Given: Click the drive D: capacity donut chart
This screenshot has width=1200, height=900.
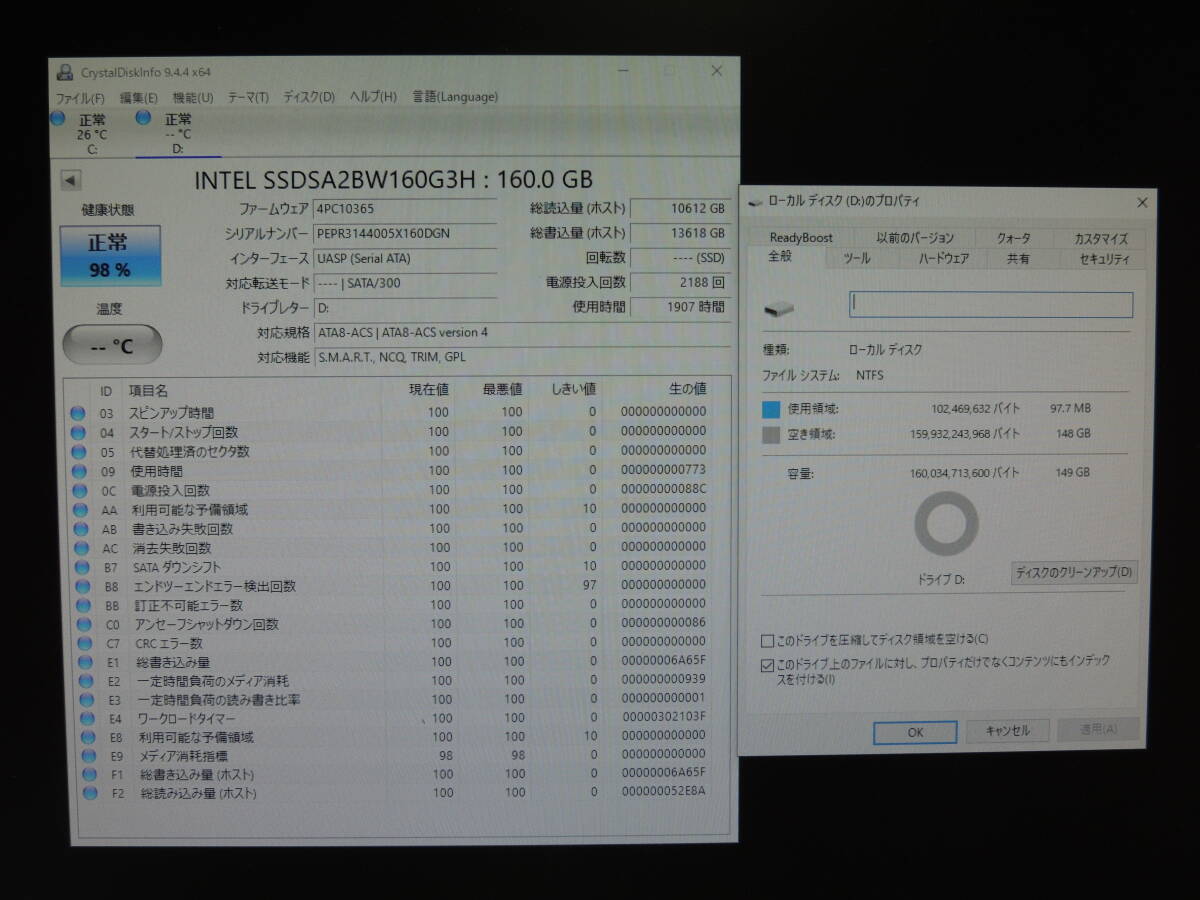Looking at the screenshot, I should tap(946, 524).
